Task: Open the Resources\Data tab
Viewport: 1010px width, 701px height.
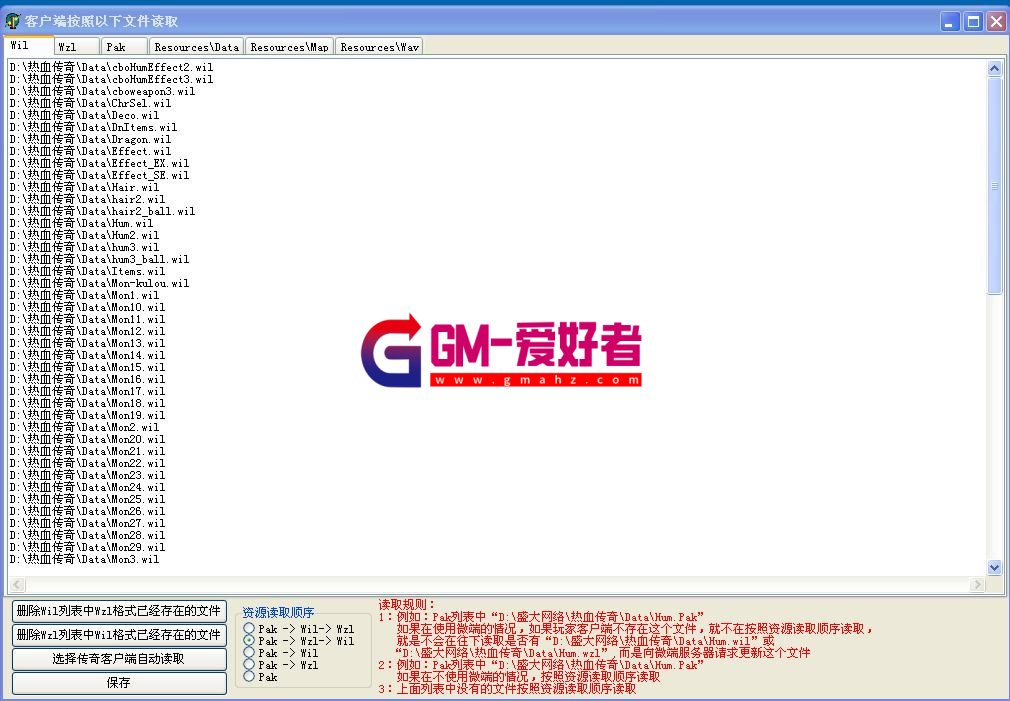Action: pos(196,46)
